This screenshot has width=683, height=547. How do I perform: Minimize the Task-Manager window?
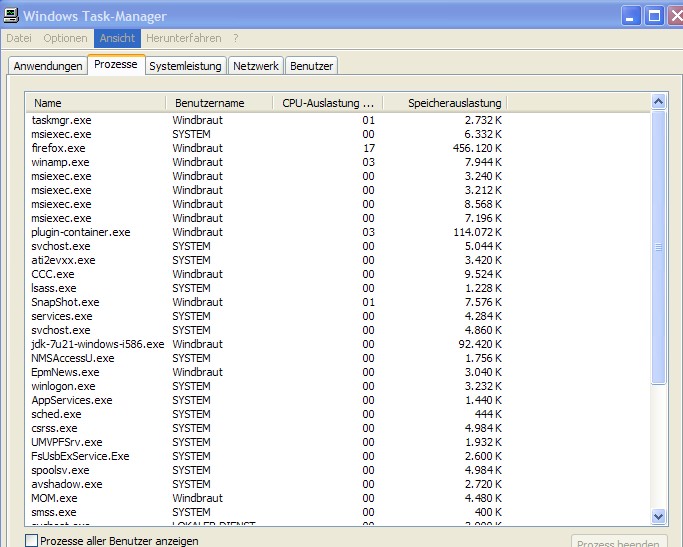pos(630,16)
